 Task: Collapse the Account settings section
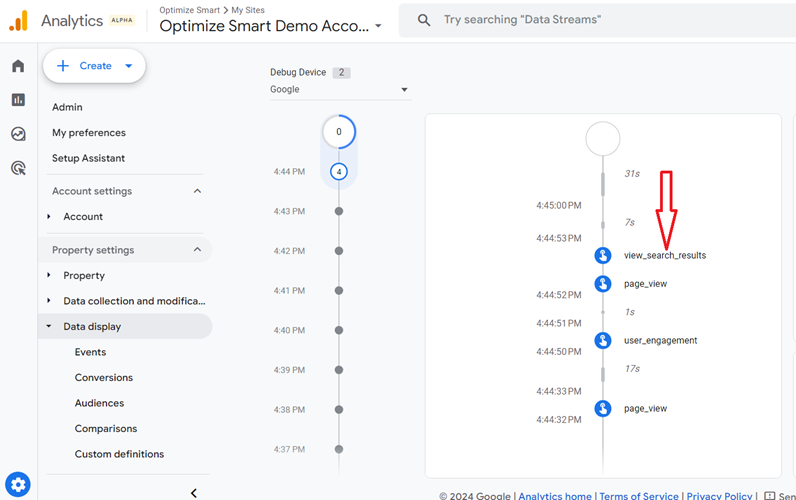197,191
